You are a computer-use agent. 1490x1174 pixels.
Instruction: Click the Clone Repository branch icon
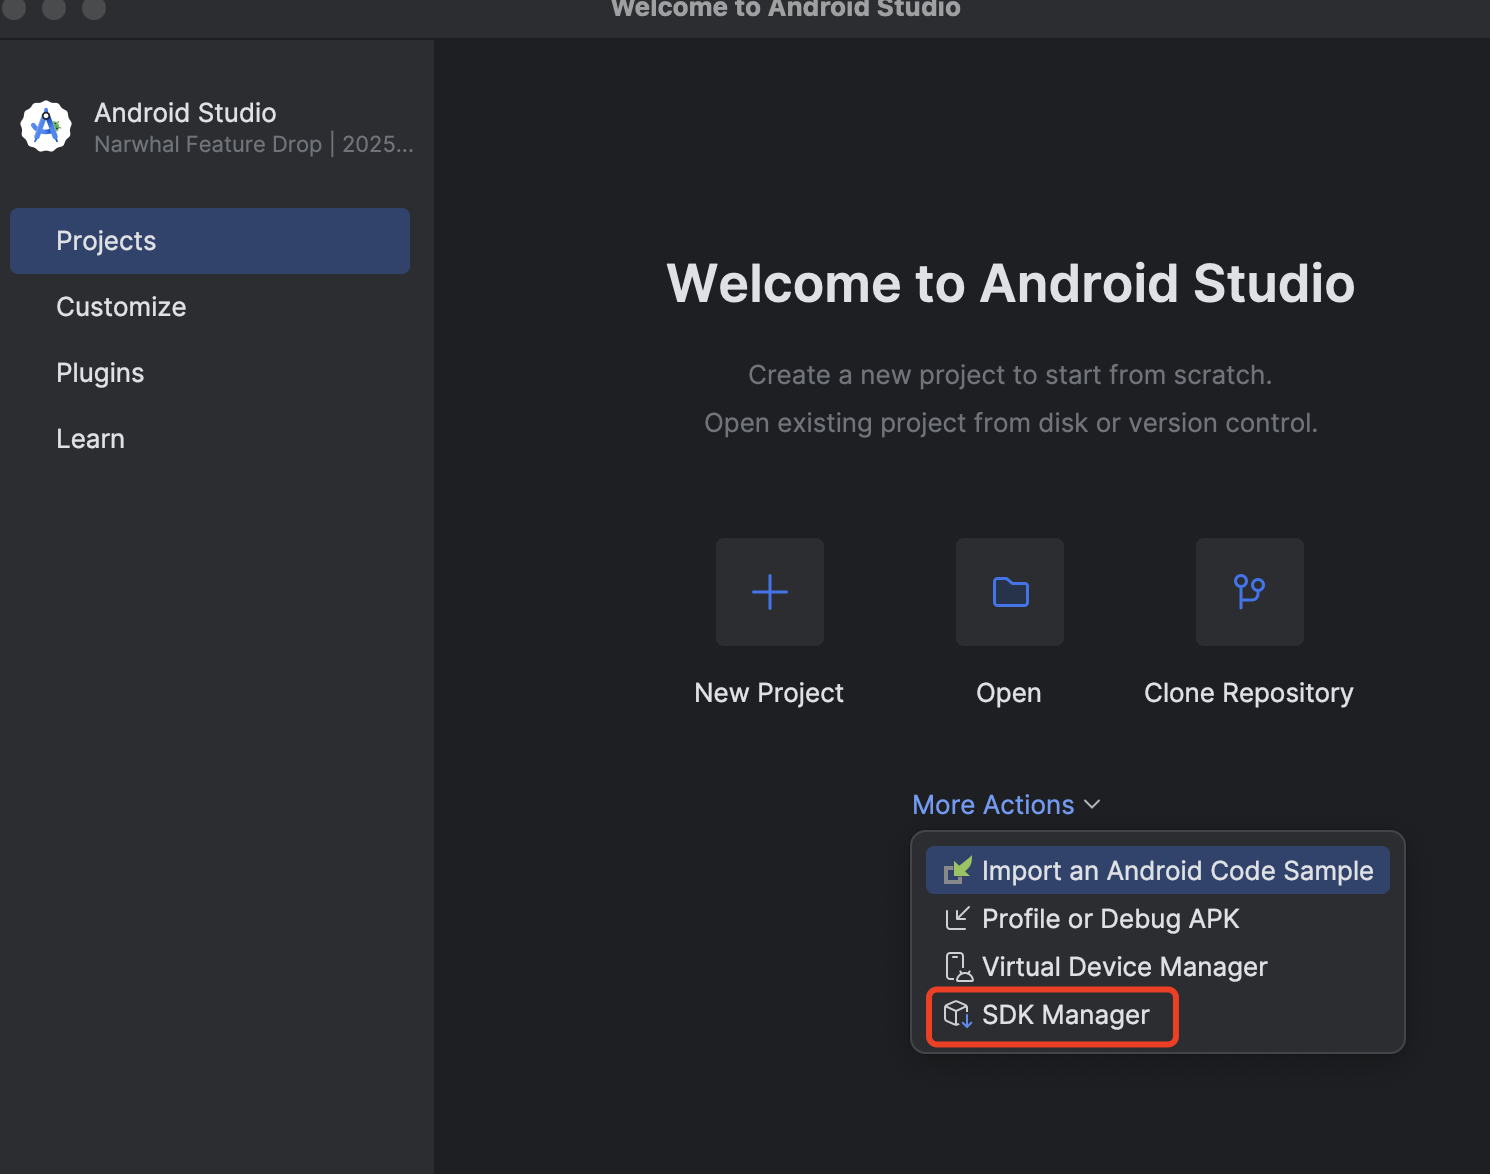pos(1250,592)
